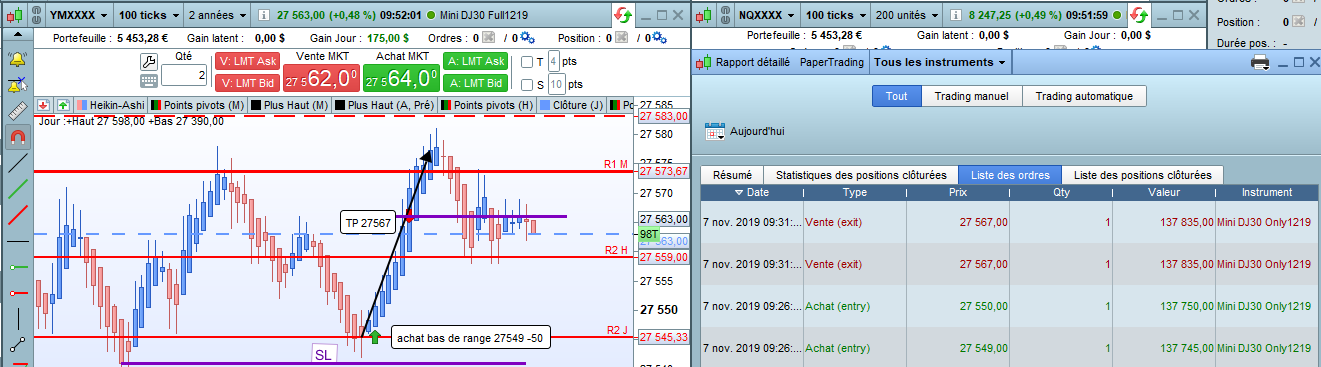Click the Heikin-Ashi indicator label
Screen dimensions: 1321x367
109,104
